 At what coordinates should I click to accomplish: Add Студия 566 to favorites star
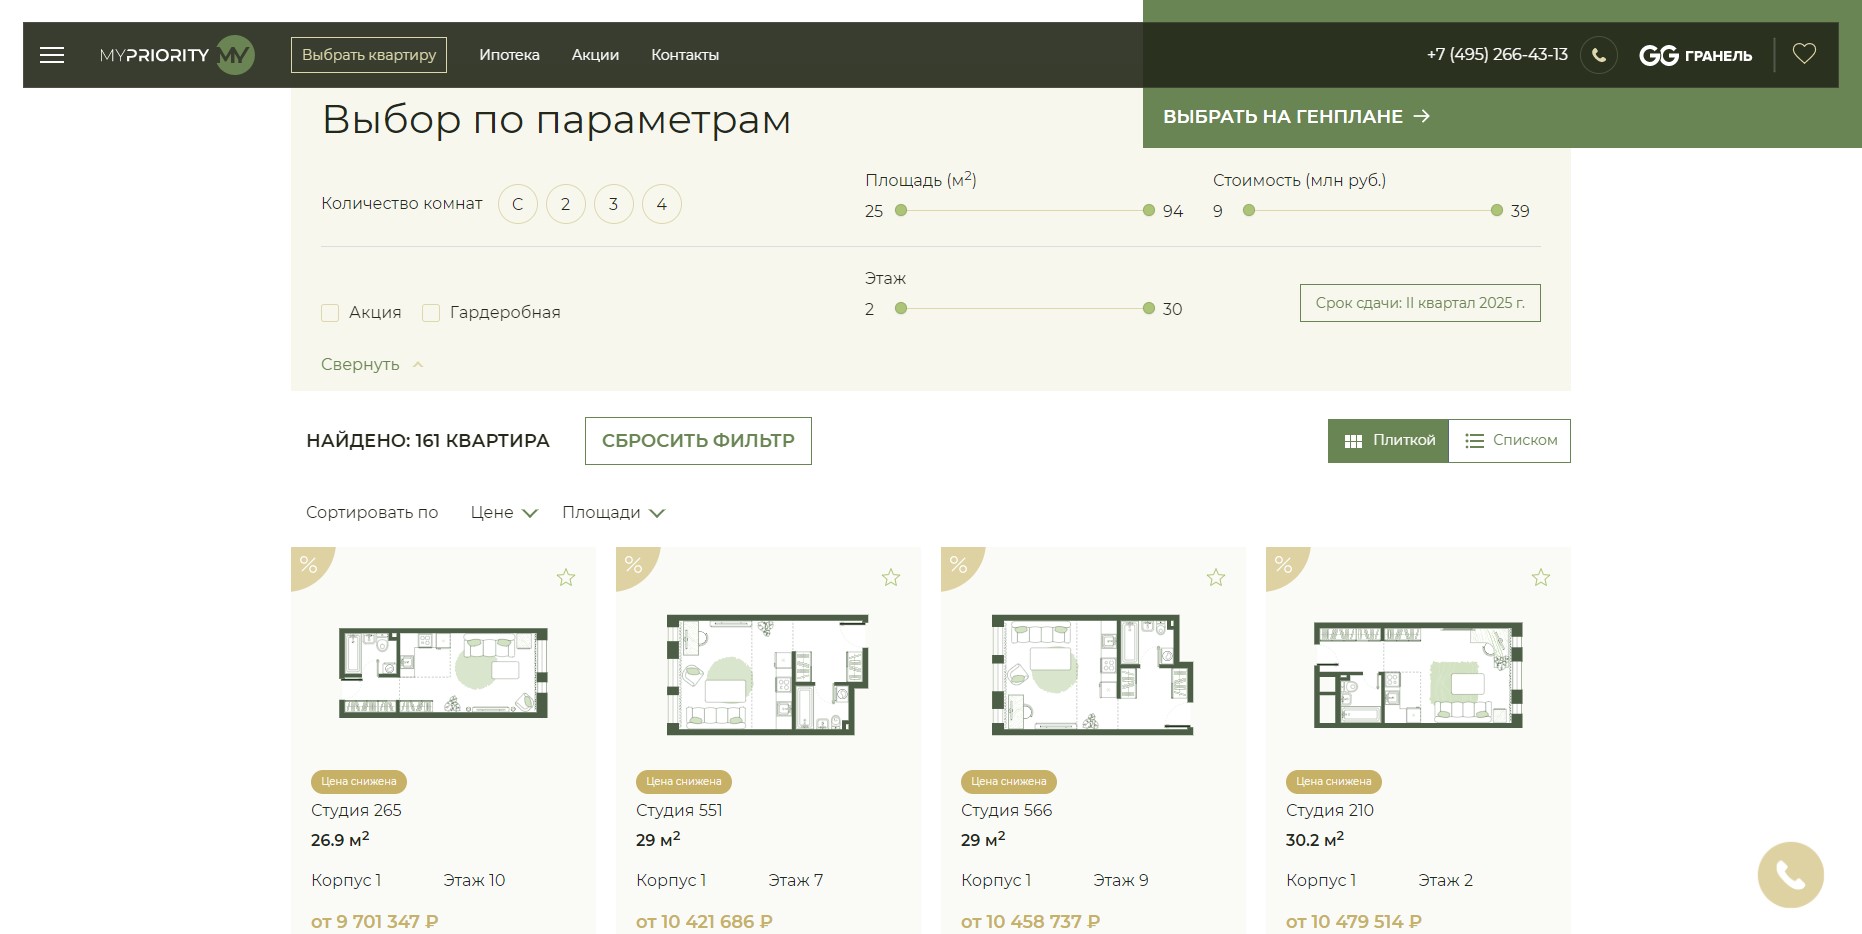coord(1216,577)
